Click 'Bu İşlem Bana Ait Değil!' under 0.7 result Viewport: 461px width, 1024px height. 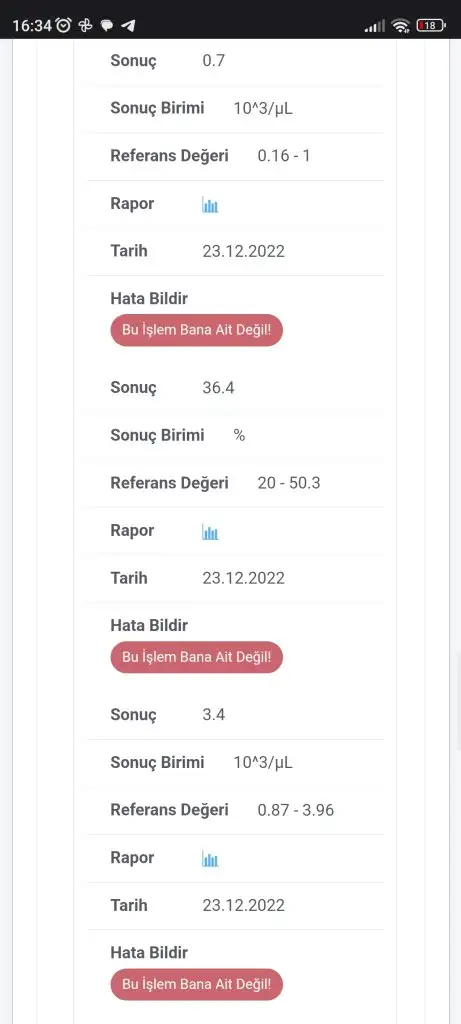pos(197,330)
